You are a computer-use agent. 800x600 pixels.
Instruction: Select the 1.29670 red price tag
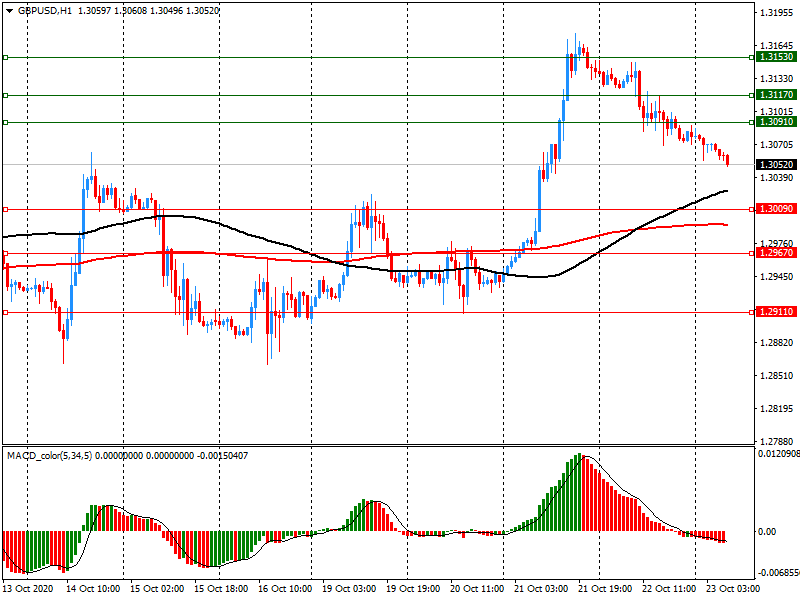(776, 253)
